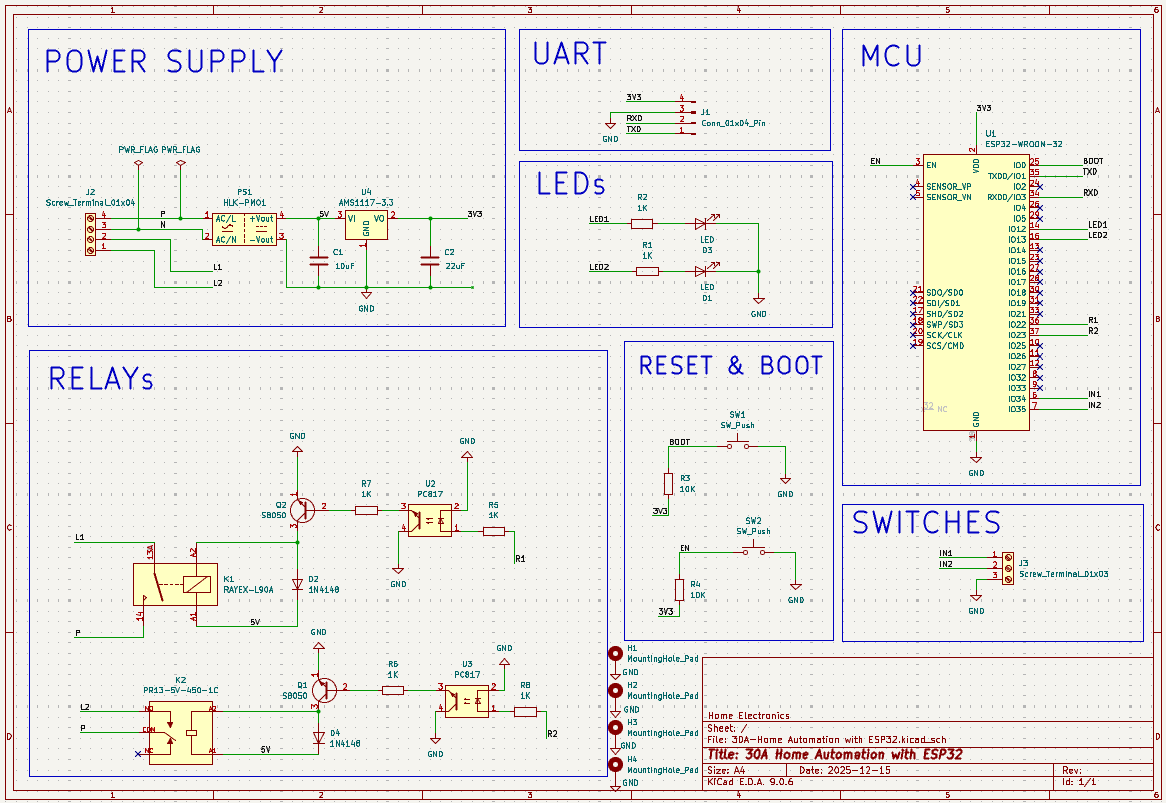Click the SWITCHES section heading
This screenshot has height=803, width=1166.
[927, 523]
